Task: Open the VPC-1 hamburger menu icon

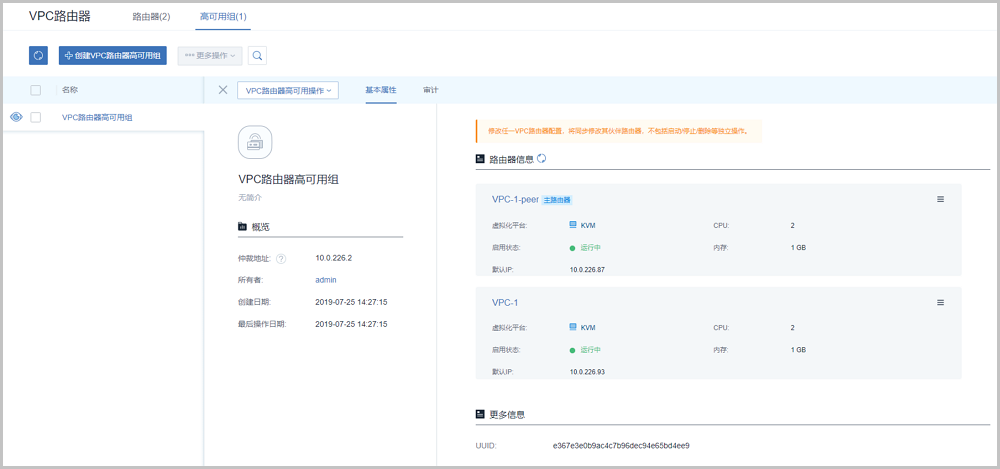Action: click(940, 302)
